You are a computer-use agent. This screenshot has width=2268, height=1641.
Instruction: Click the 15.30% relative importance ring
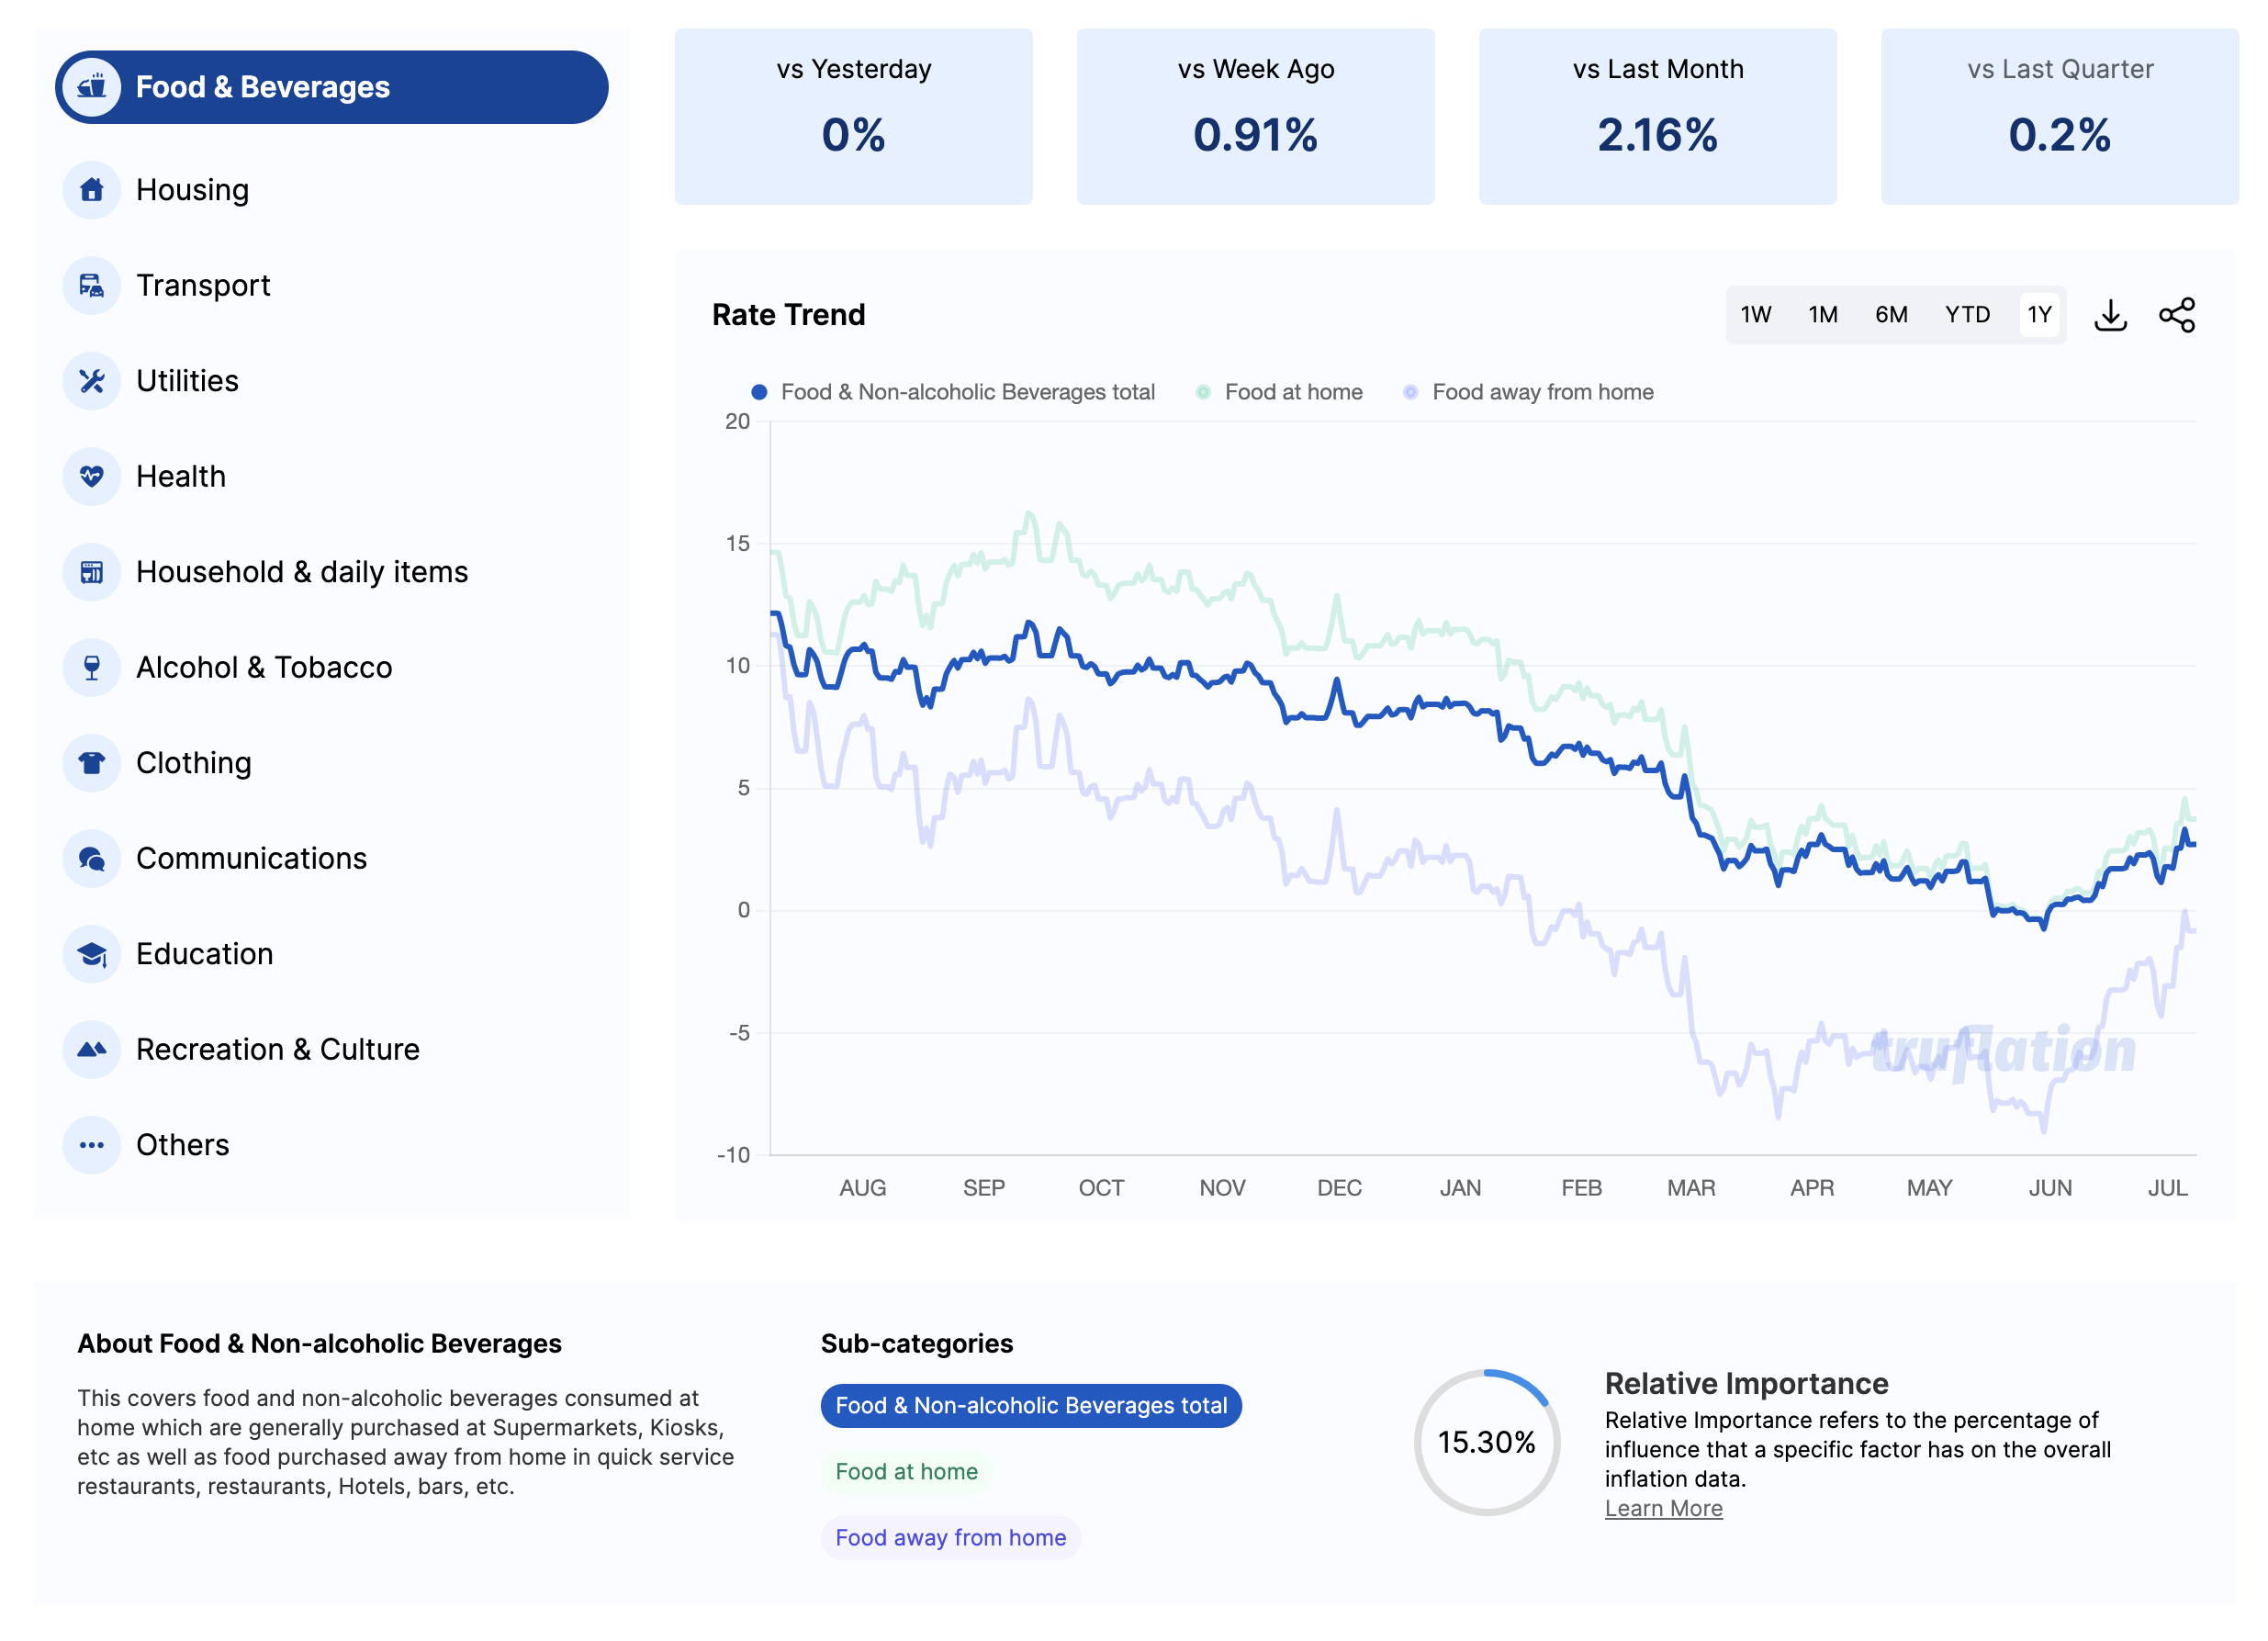pyautogui.click(x=1486, y=1442)
